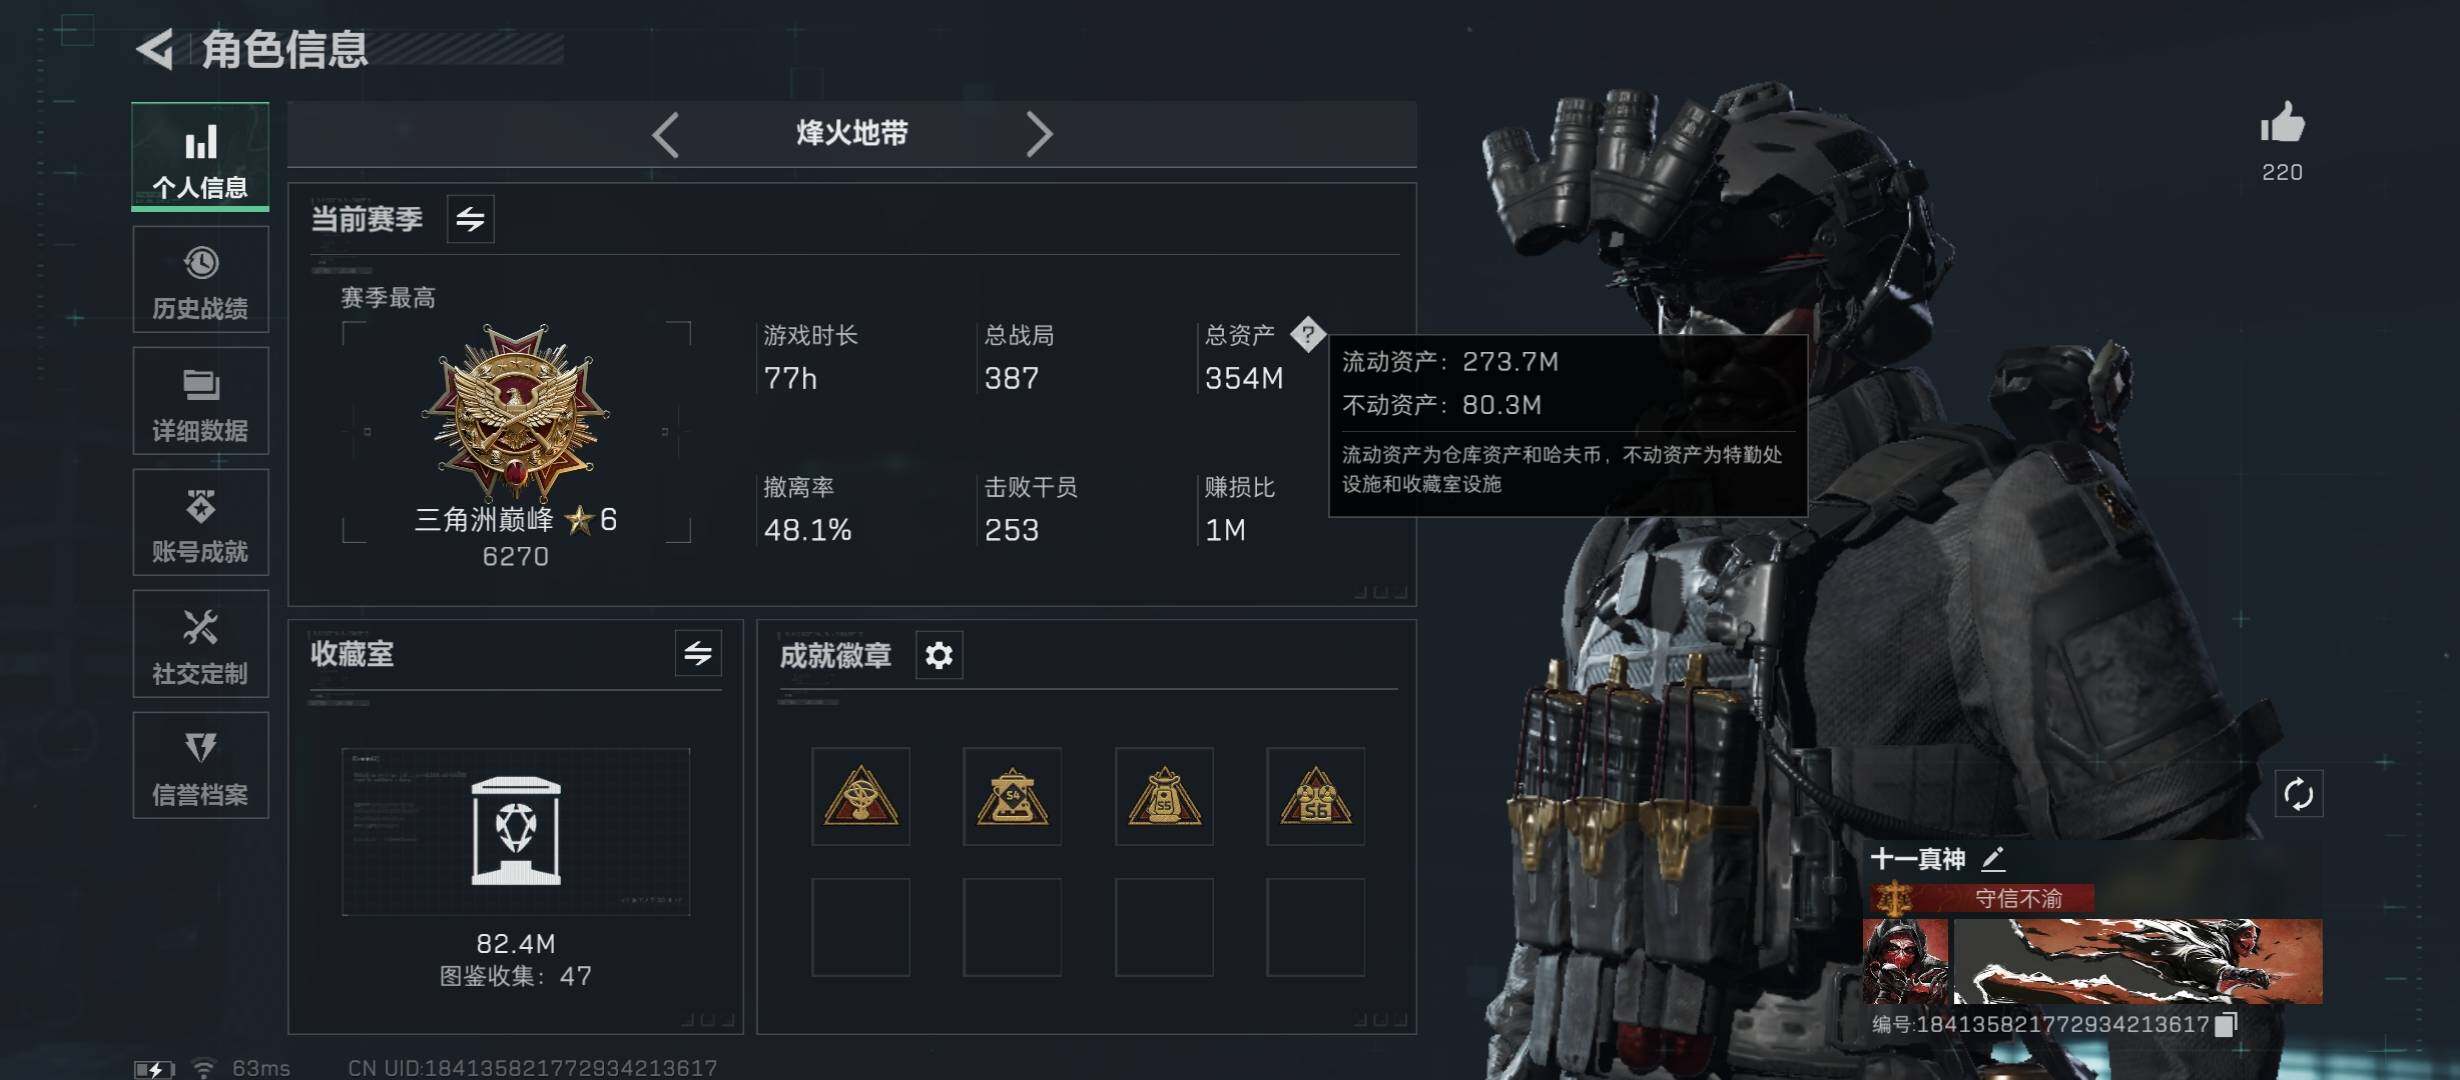Screen dimensions: 2460x1080
Task: Select the 三角洲巅峰 rank emblem
Action: [x=516, y=410]
